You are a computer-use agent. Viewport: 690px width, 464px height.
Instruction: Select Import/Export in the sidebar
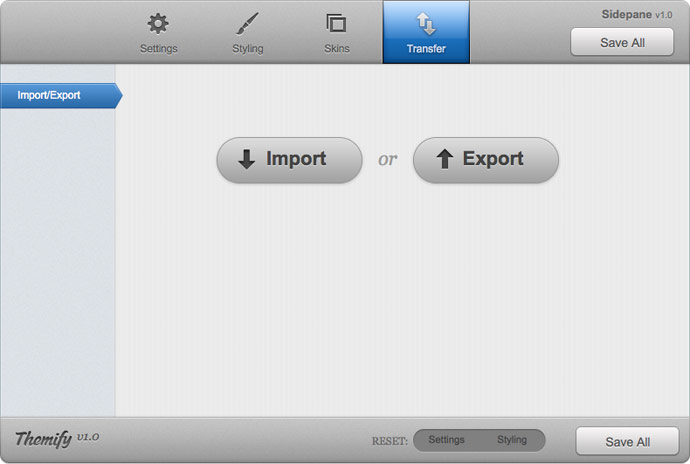(x=61, y=96)
